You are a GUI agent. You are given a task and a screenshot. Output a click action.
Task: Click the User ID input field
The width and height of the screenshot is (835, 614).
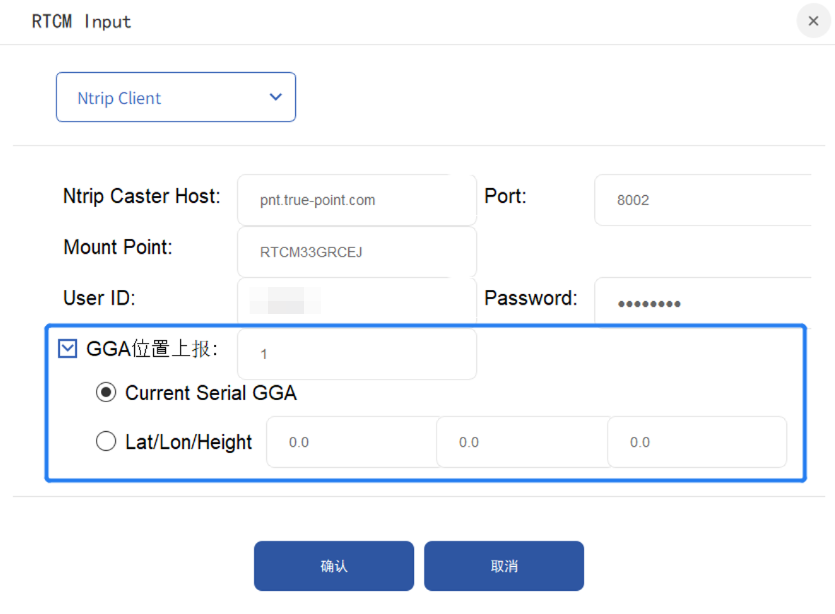[356, 299]
